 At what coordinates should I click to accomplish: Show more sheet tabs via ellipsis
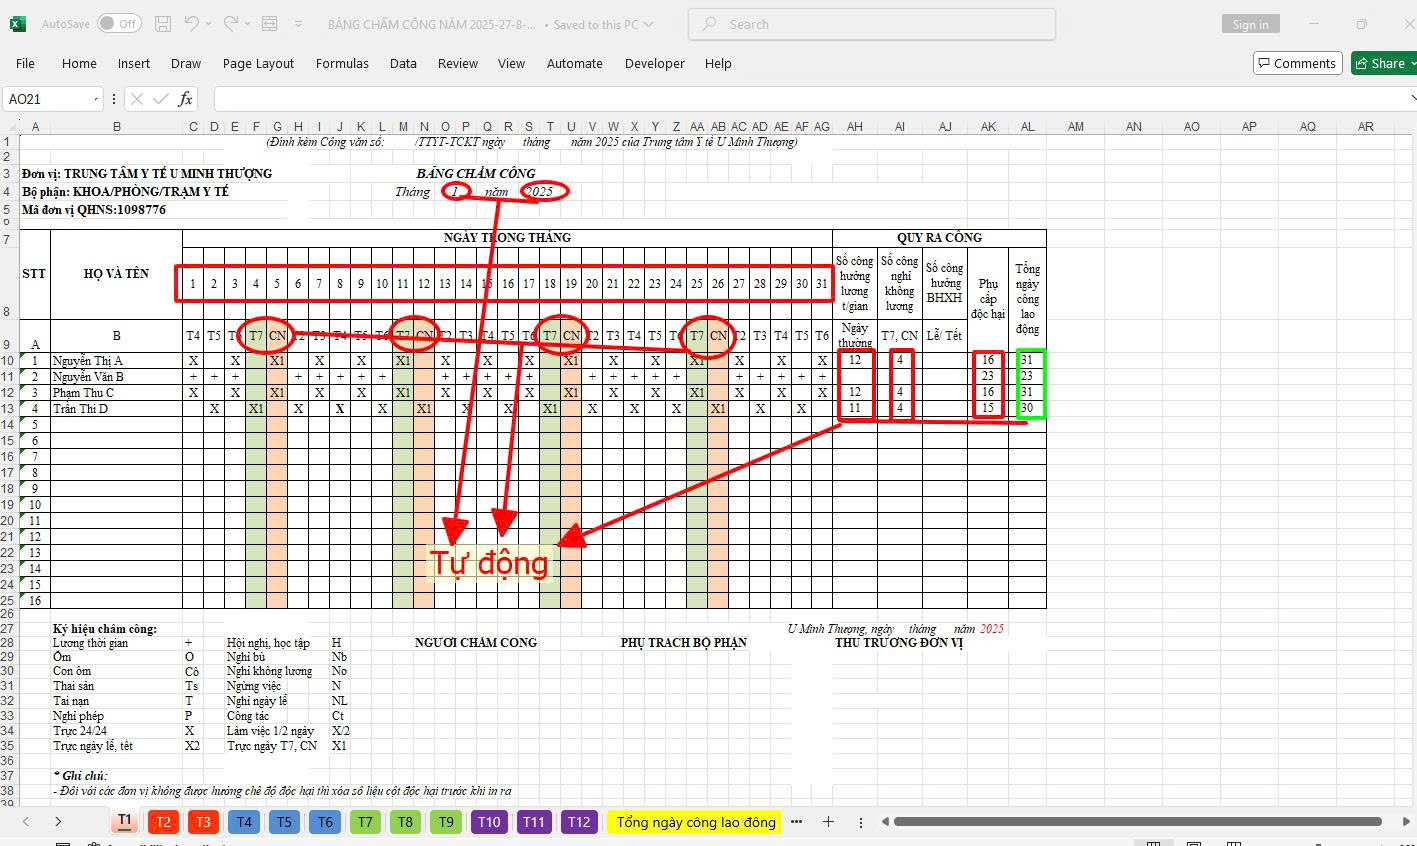pos(796,822)
